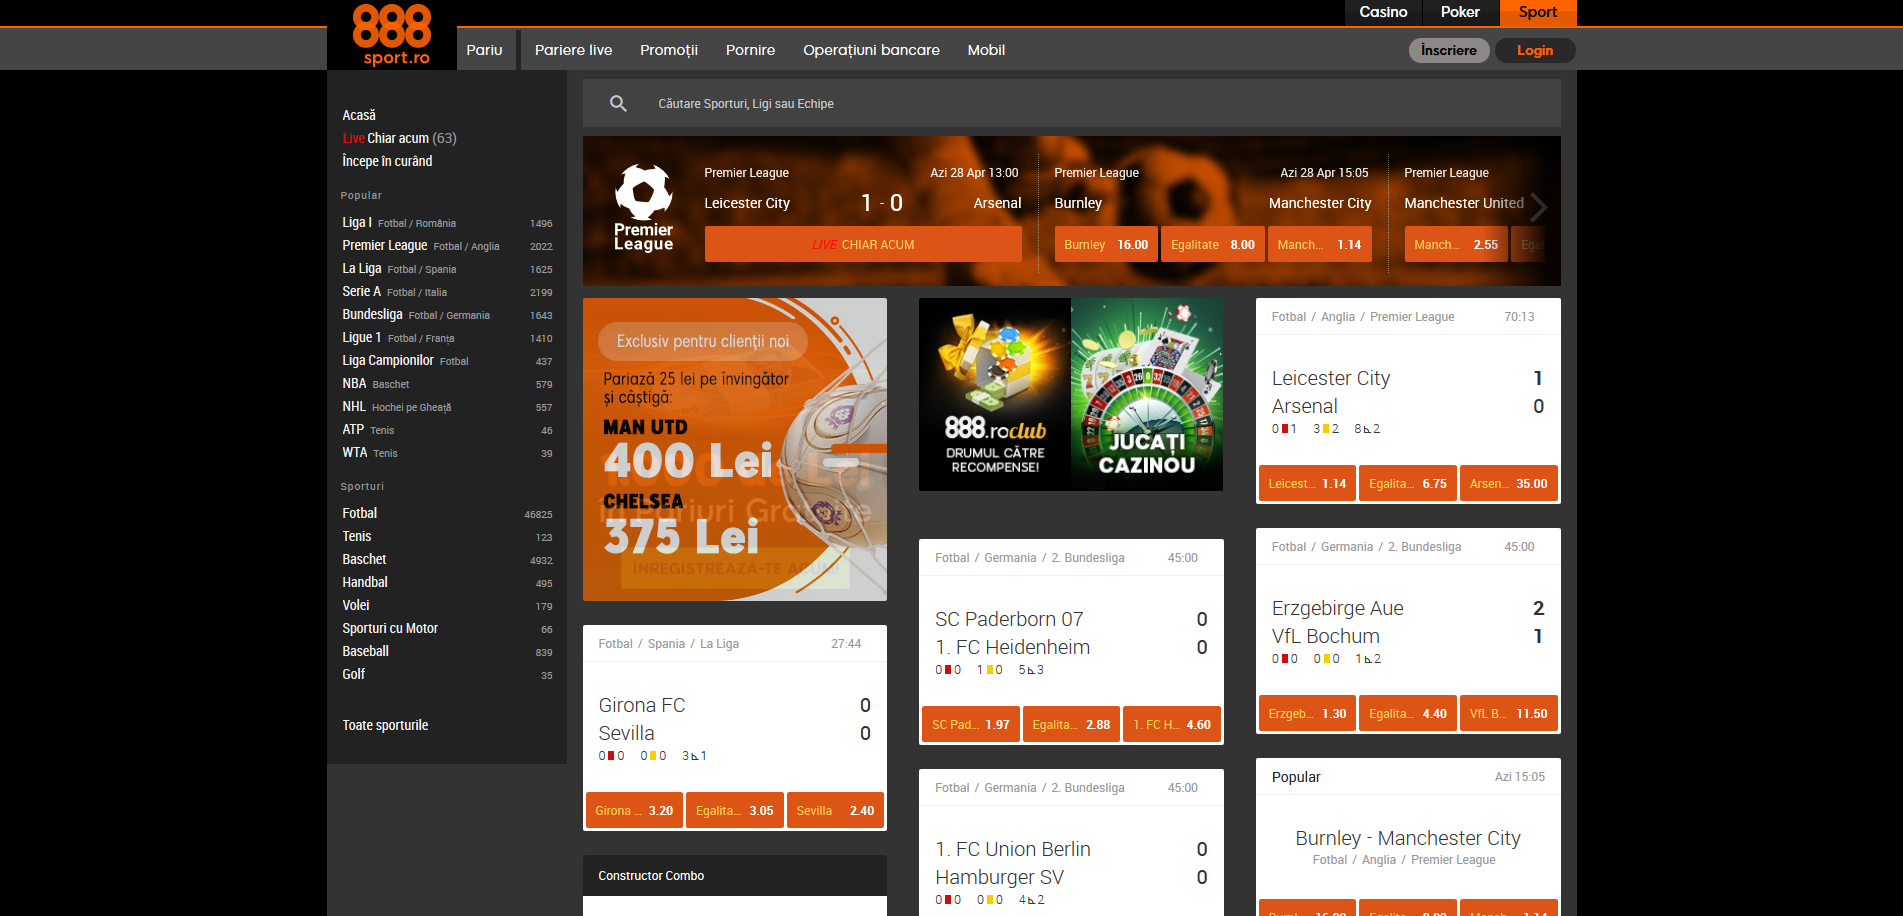Open Jucați Cazinou banner

pos(1147,394)
